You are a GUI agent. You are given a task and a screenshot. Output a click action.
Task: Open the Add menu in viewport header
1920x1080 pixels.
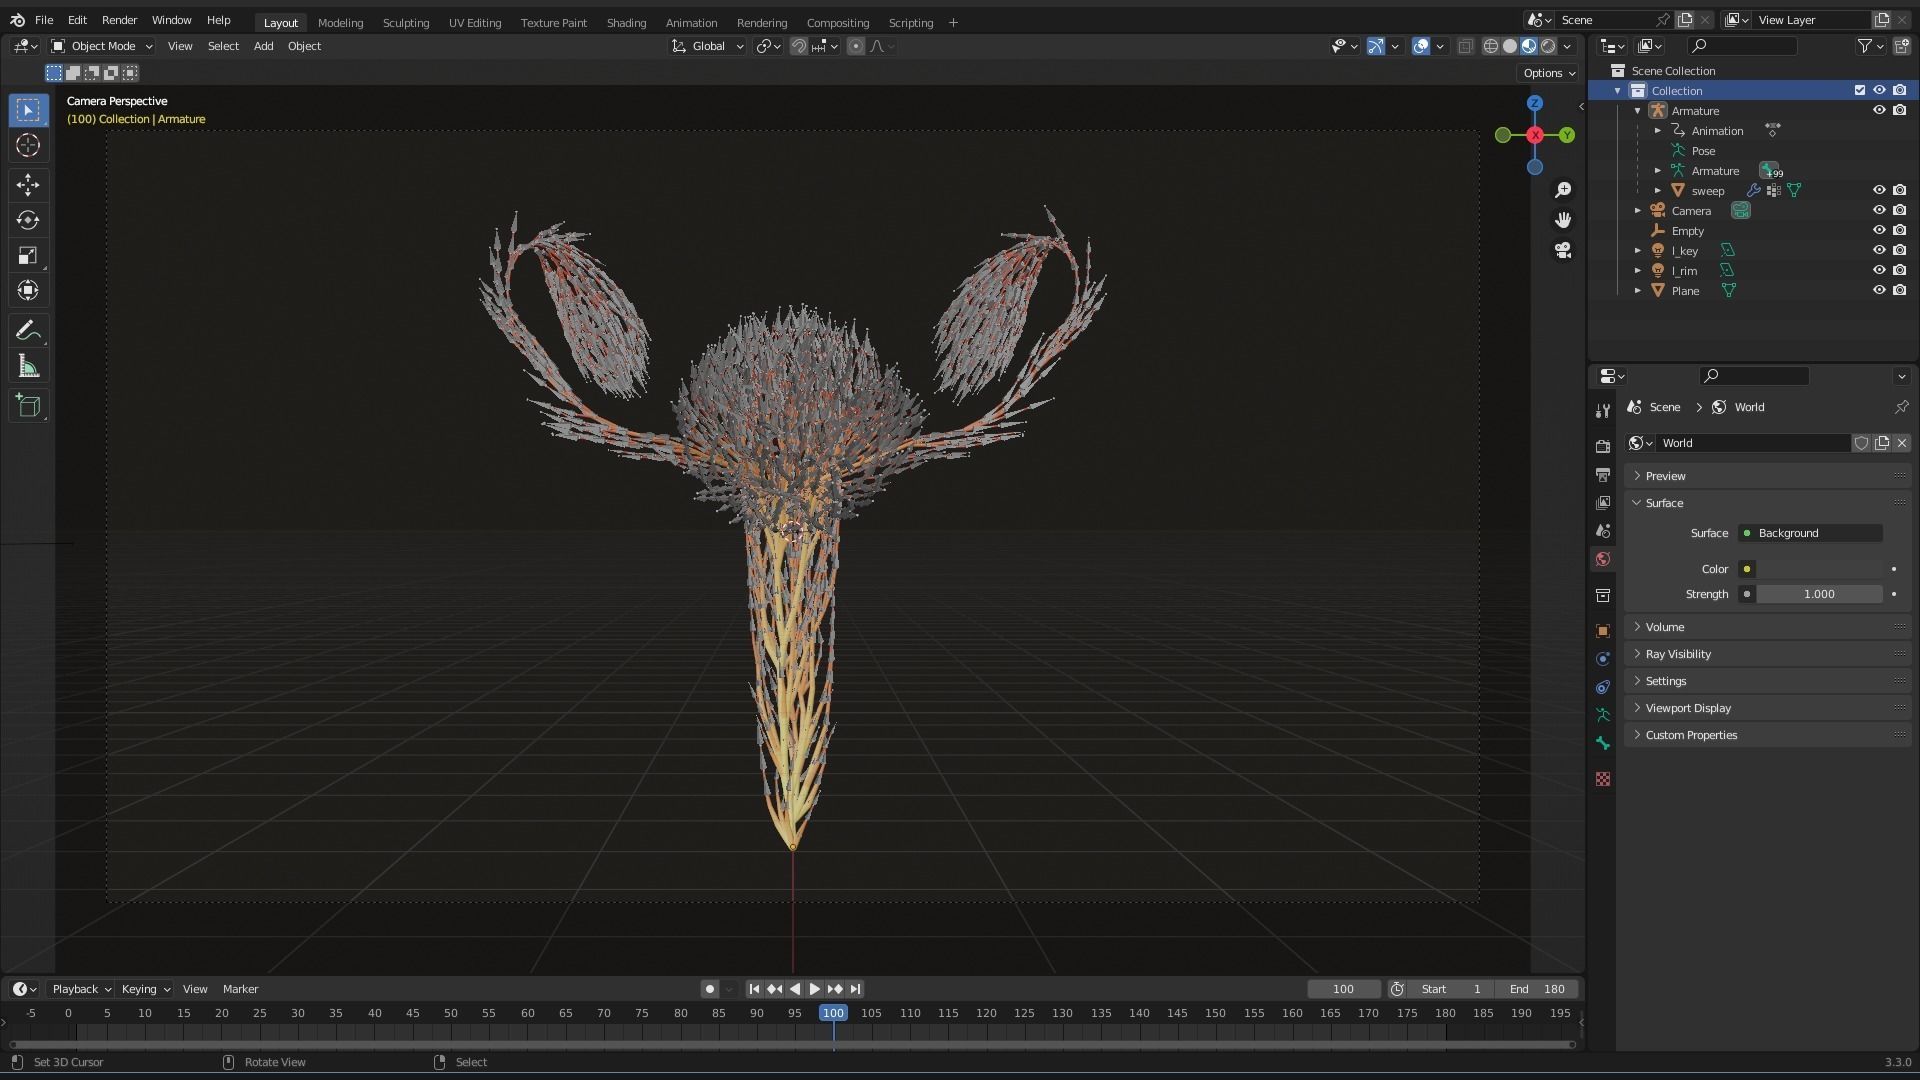click(263, 46)
